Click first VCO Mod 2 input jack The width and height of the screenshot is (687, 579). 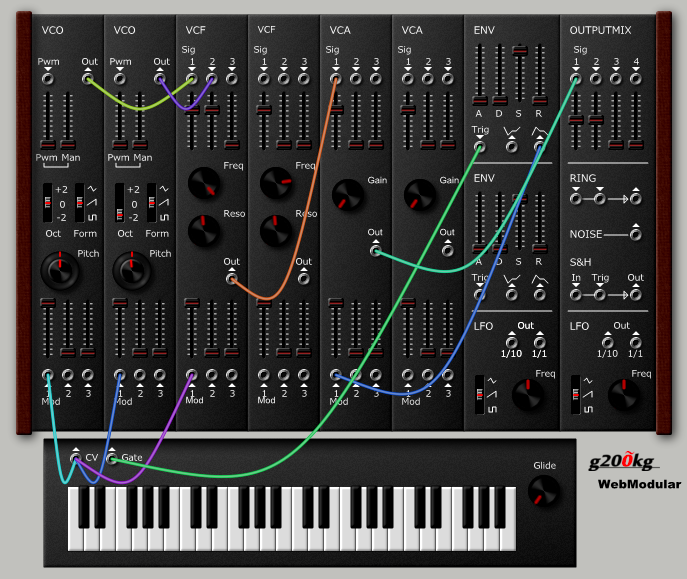tap(67, 375)
